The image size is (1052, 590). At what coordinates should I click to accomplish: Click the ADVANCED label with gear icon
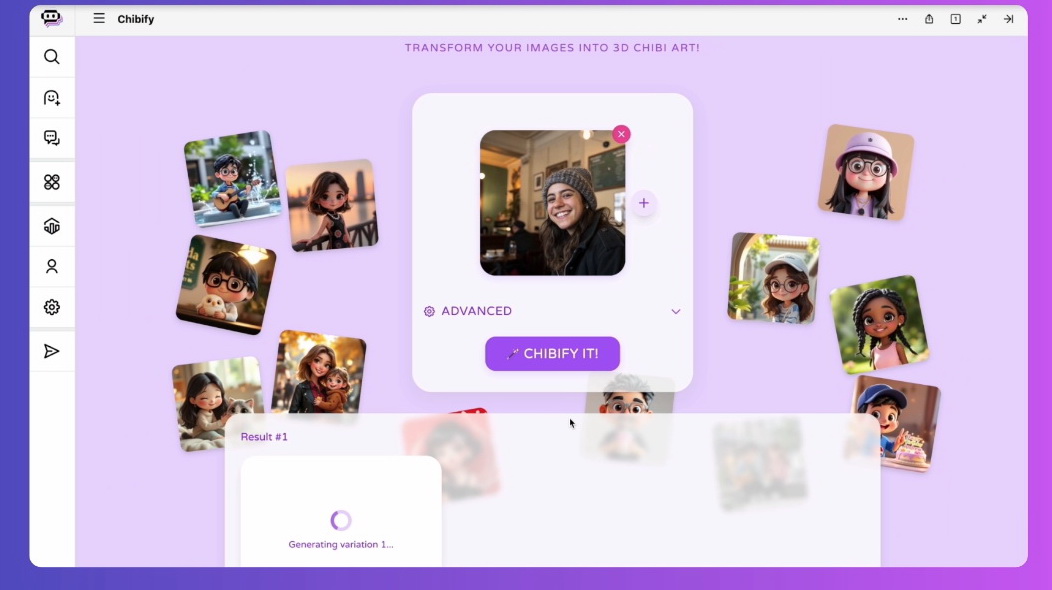(x=468, y=311)
